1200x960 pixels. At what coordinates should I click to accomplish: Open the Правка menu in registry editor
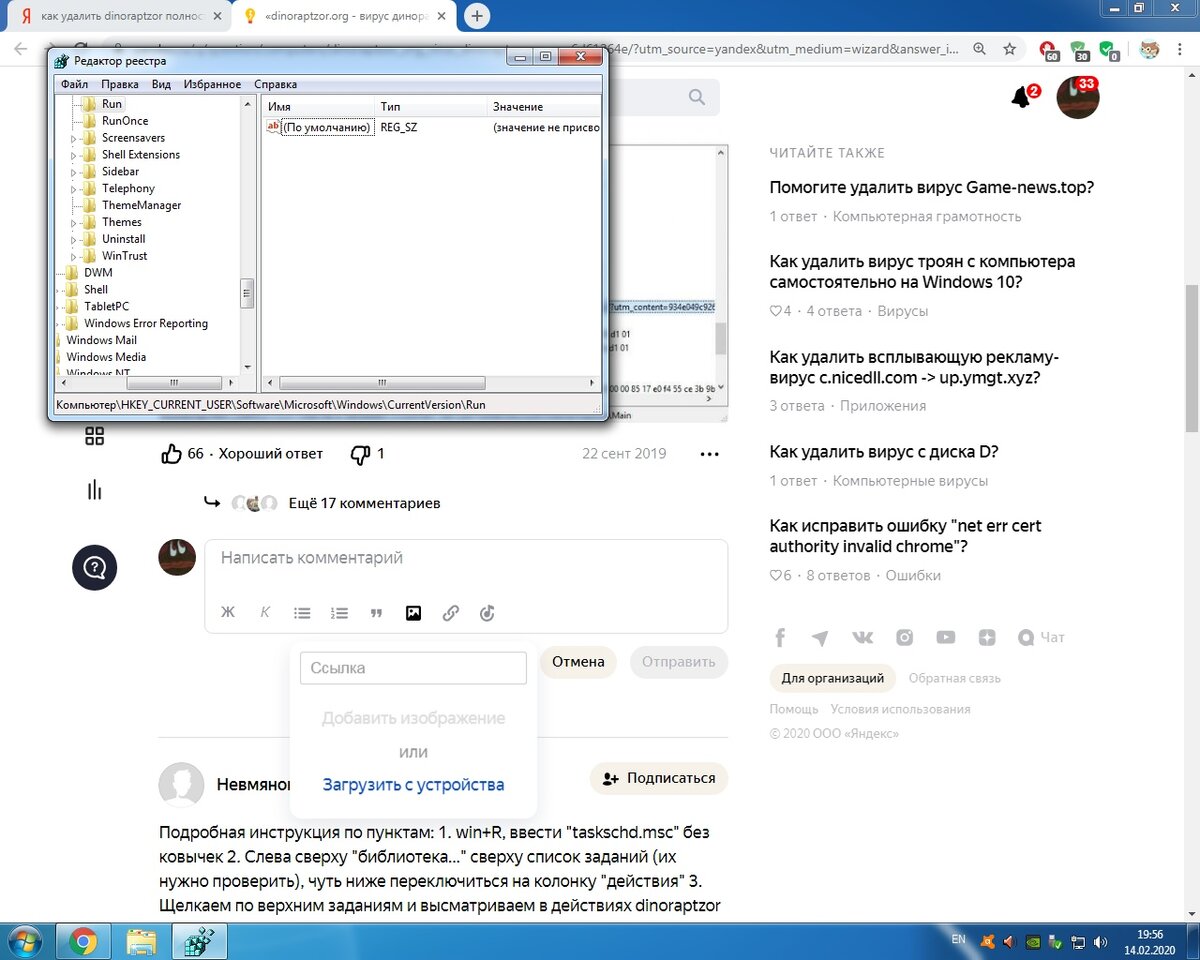click(x=120, y=84)
